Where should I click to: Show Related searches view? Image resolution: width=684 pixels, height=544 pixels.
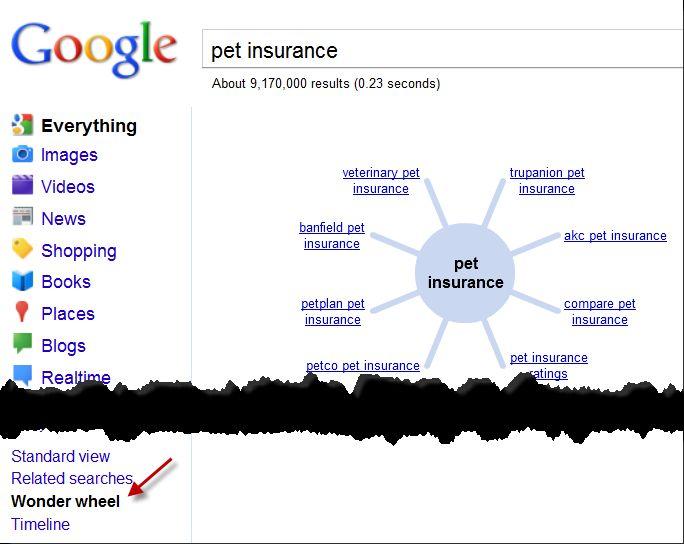point(71,478)
